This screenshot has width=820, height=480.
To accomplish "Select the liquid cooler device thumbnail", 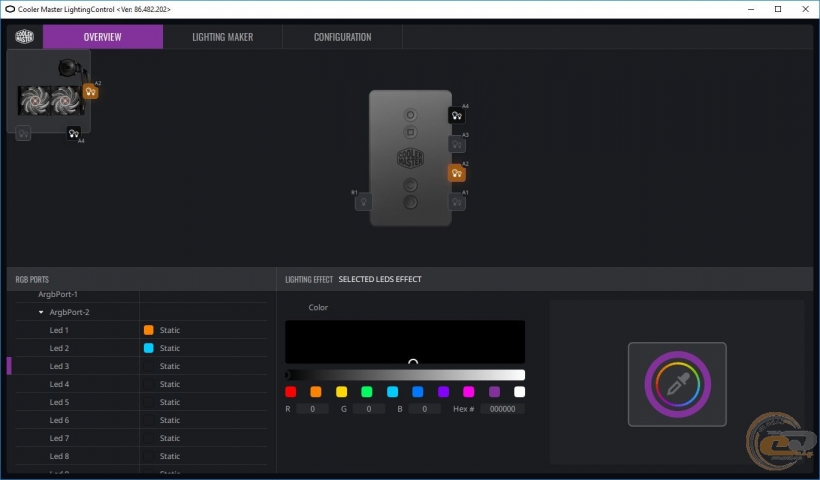I will (x=49, y=90).
